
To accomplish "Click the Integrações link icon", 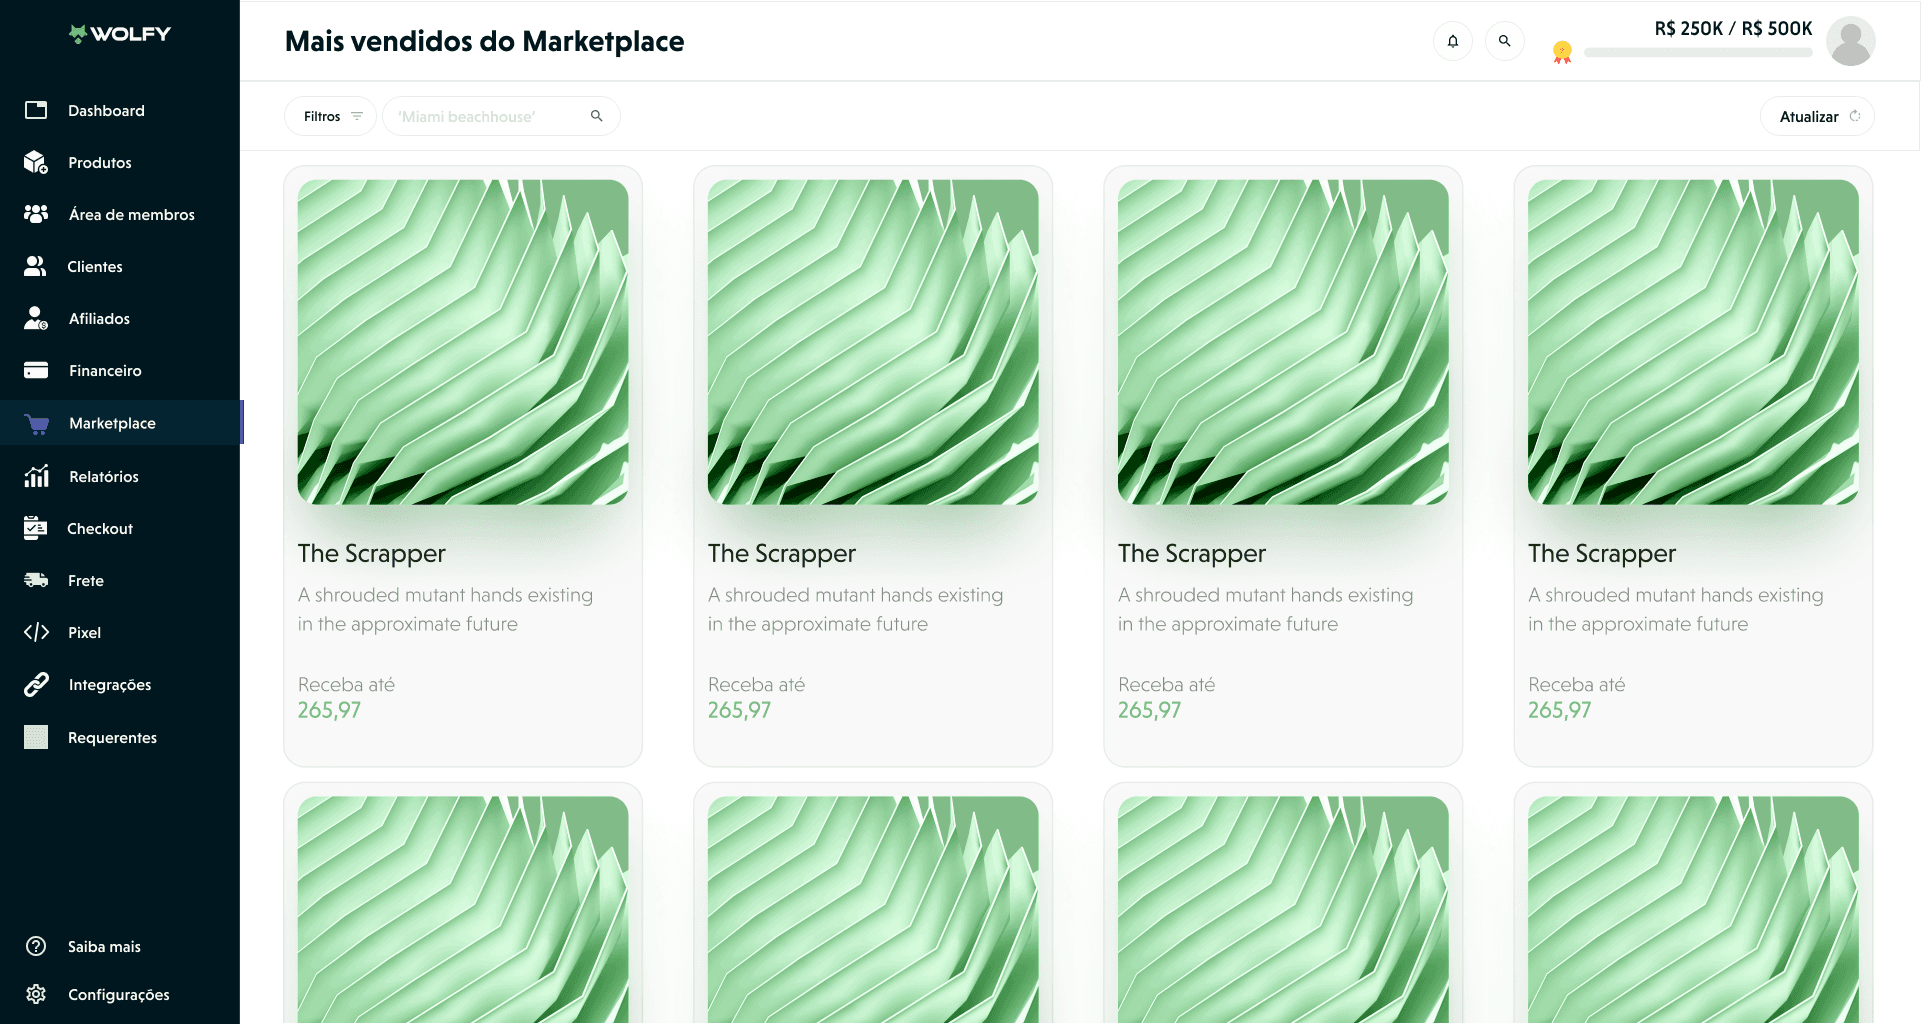I will [36, 684].
